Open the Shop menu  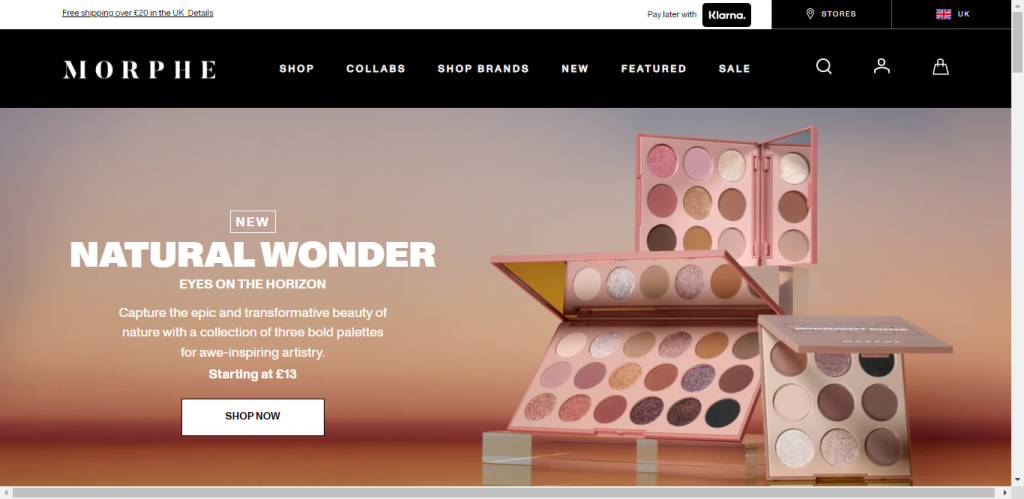(296, 69)
